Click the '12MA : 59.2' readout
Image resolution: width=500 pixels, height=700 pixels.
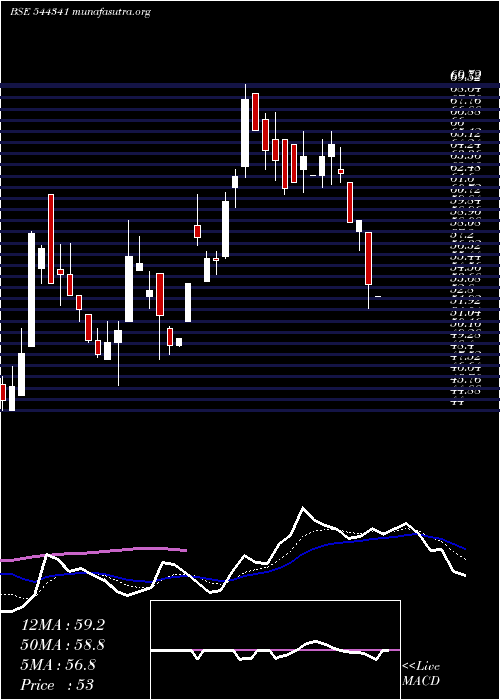click(63, 625)
